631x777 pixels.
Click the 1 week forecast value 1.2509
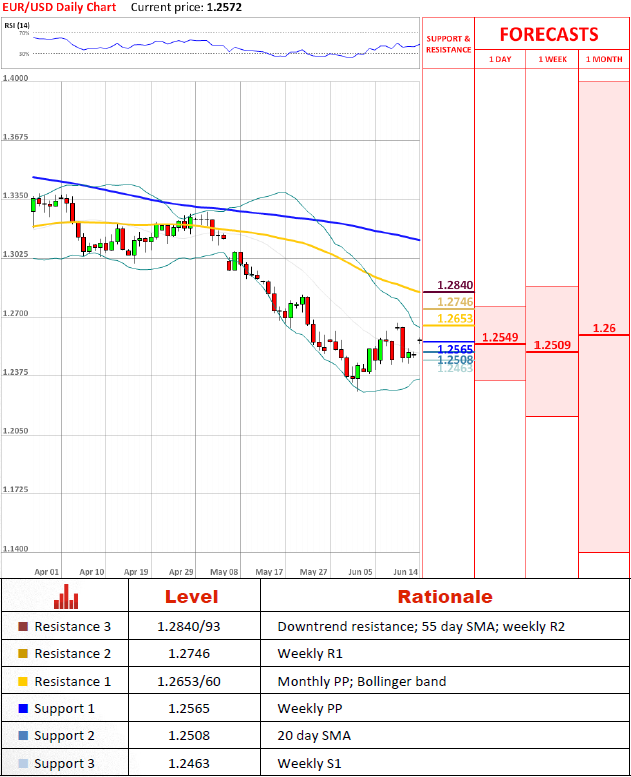552,345
